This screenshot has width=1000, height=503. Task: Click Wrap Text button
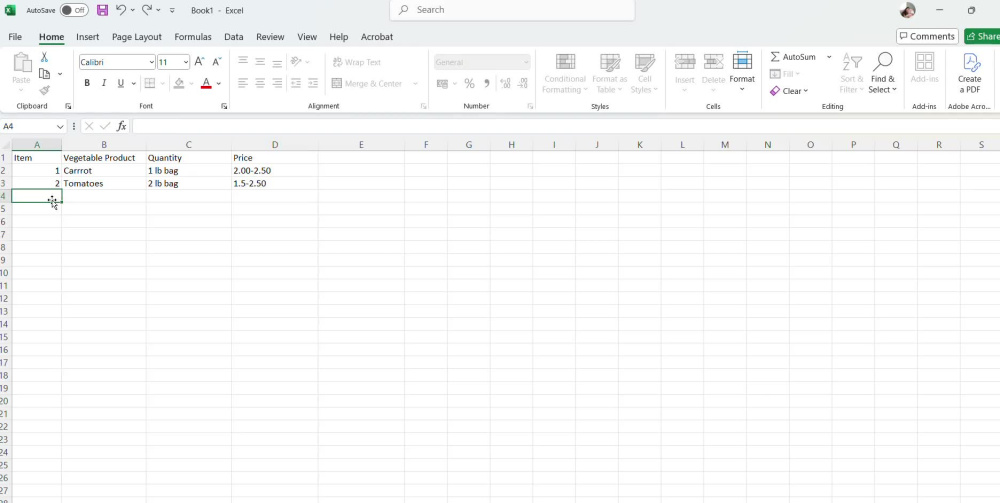pyautogui.click(x=357, y=62)
